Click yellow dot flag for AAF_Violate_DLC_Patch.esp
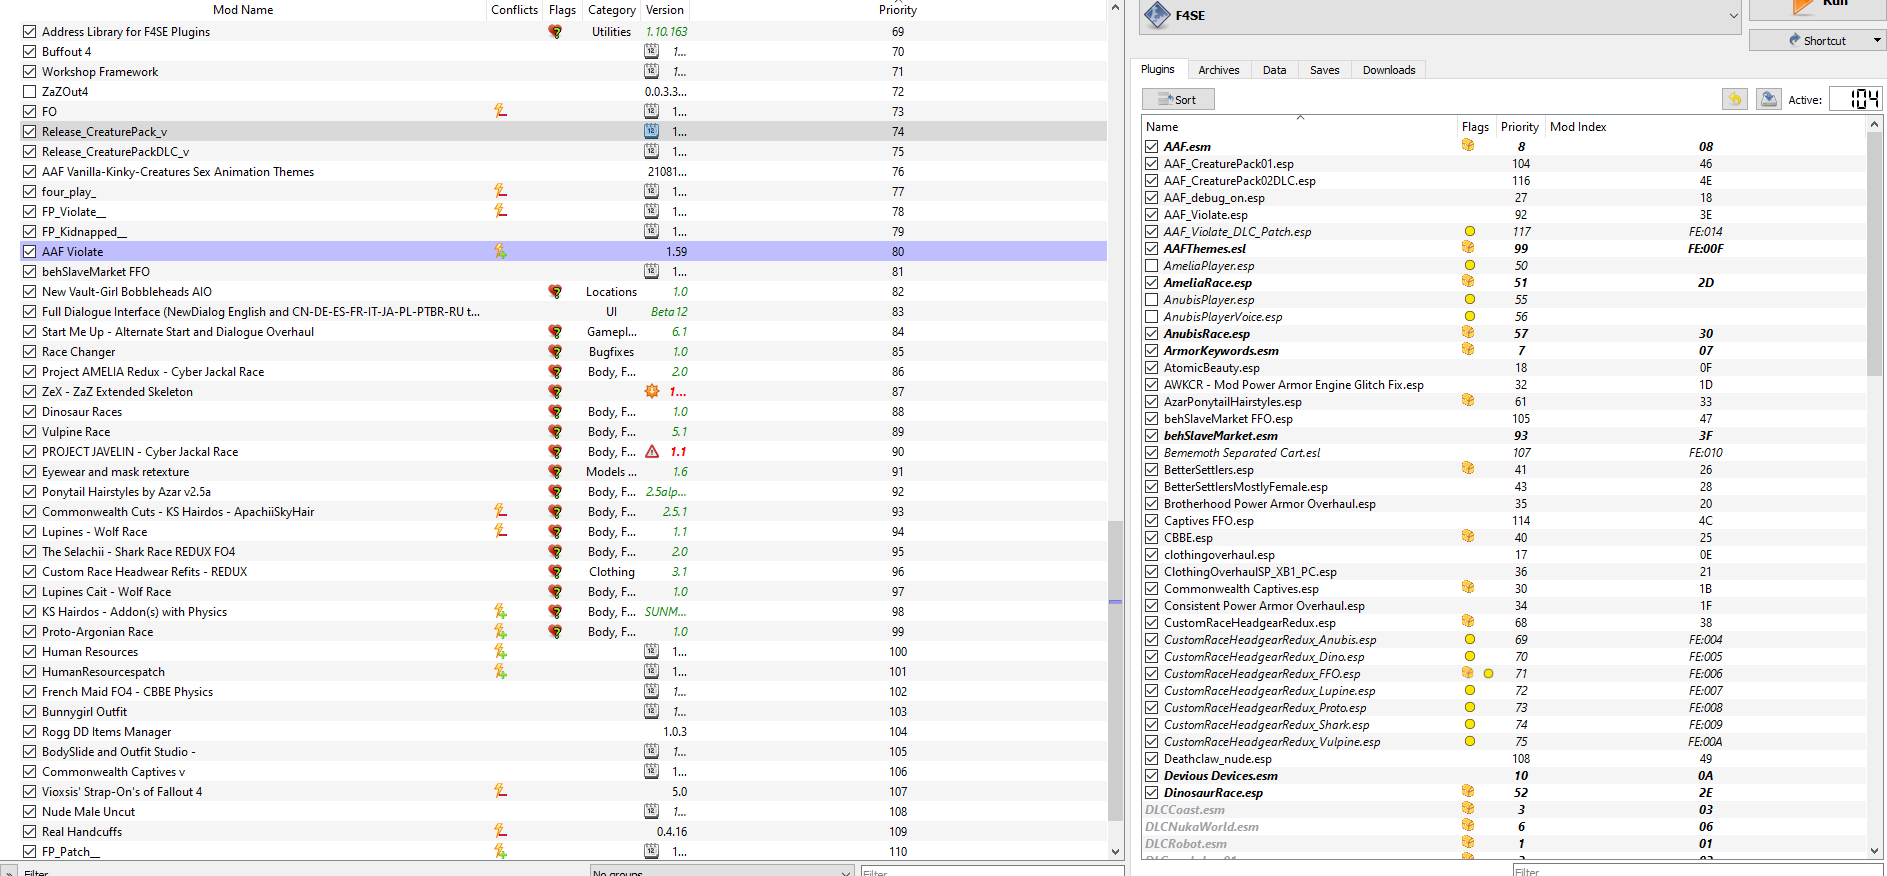This screenshot has height=876, width=1887. pyautogui.click(x=1469, y=231)
